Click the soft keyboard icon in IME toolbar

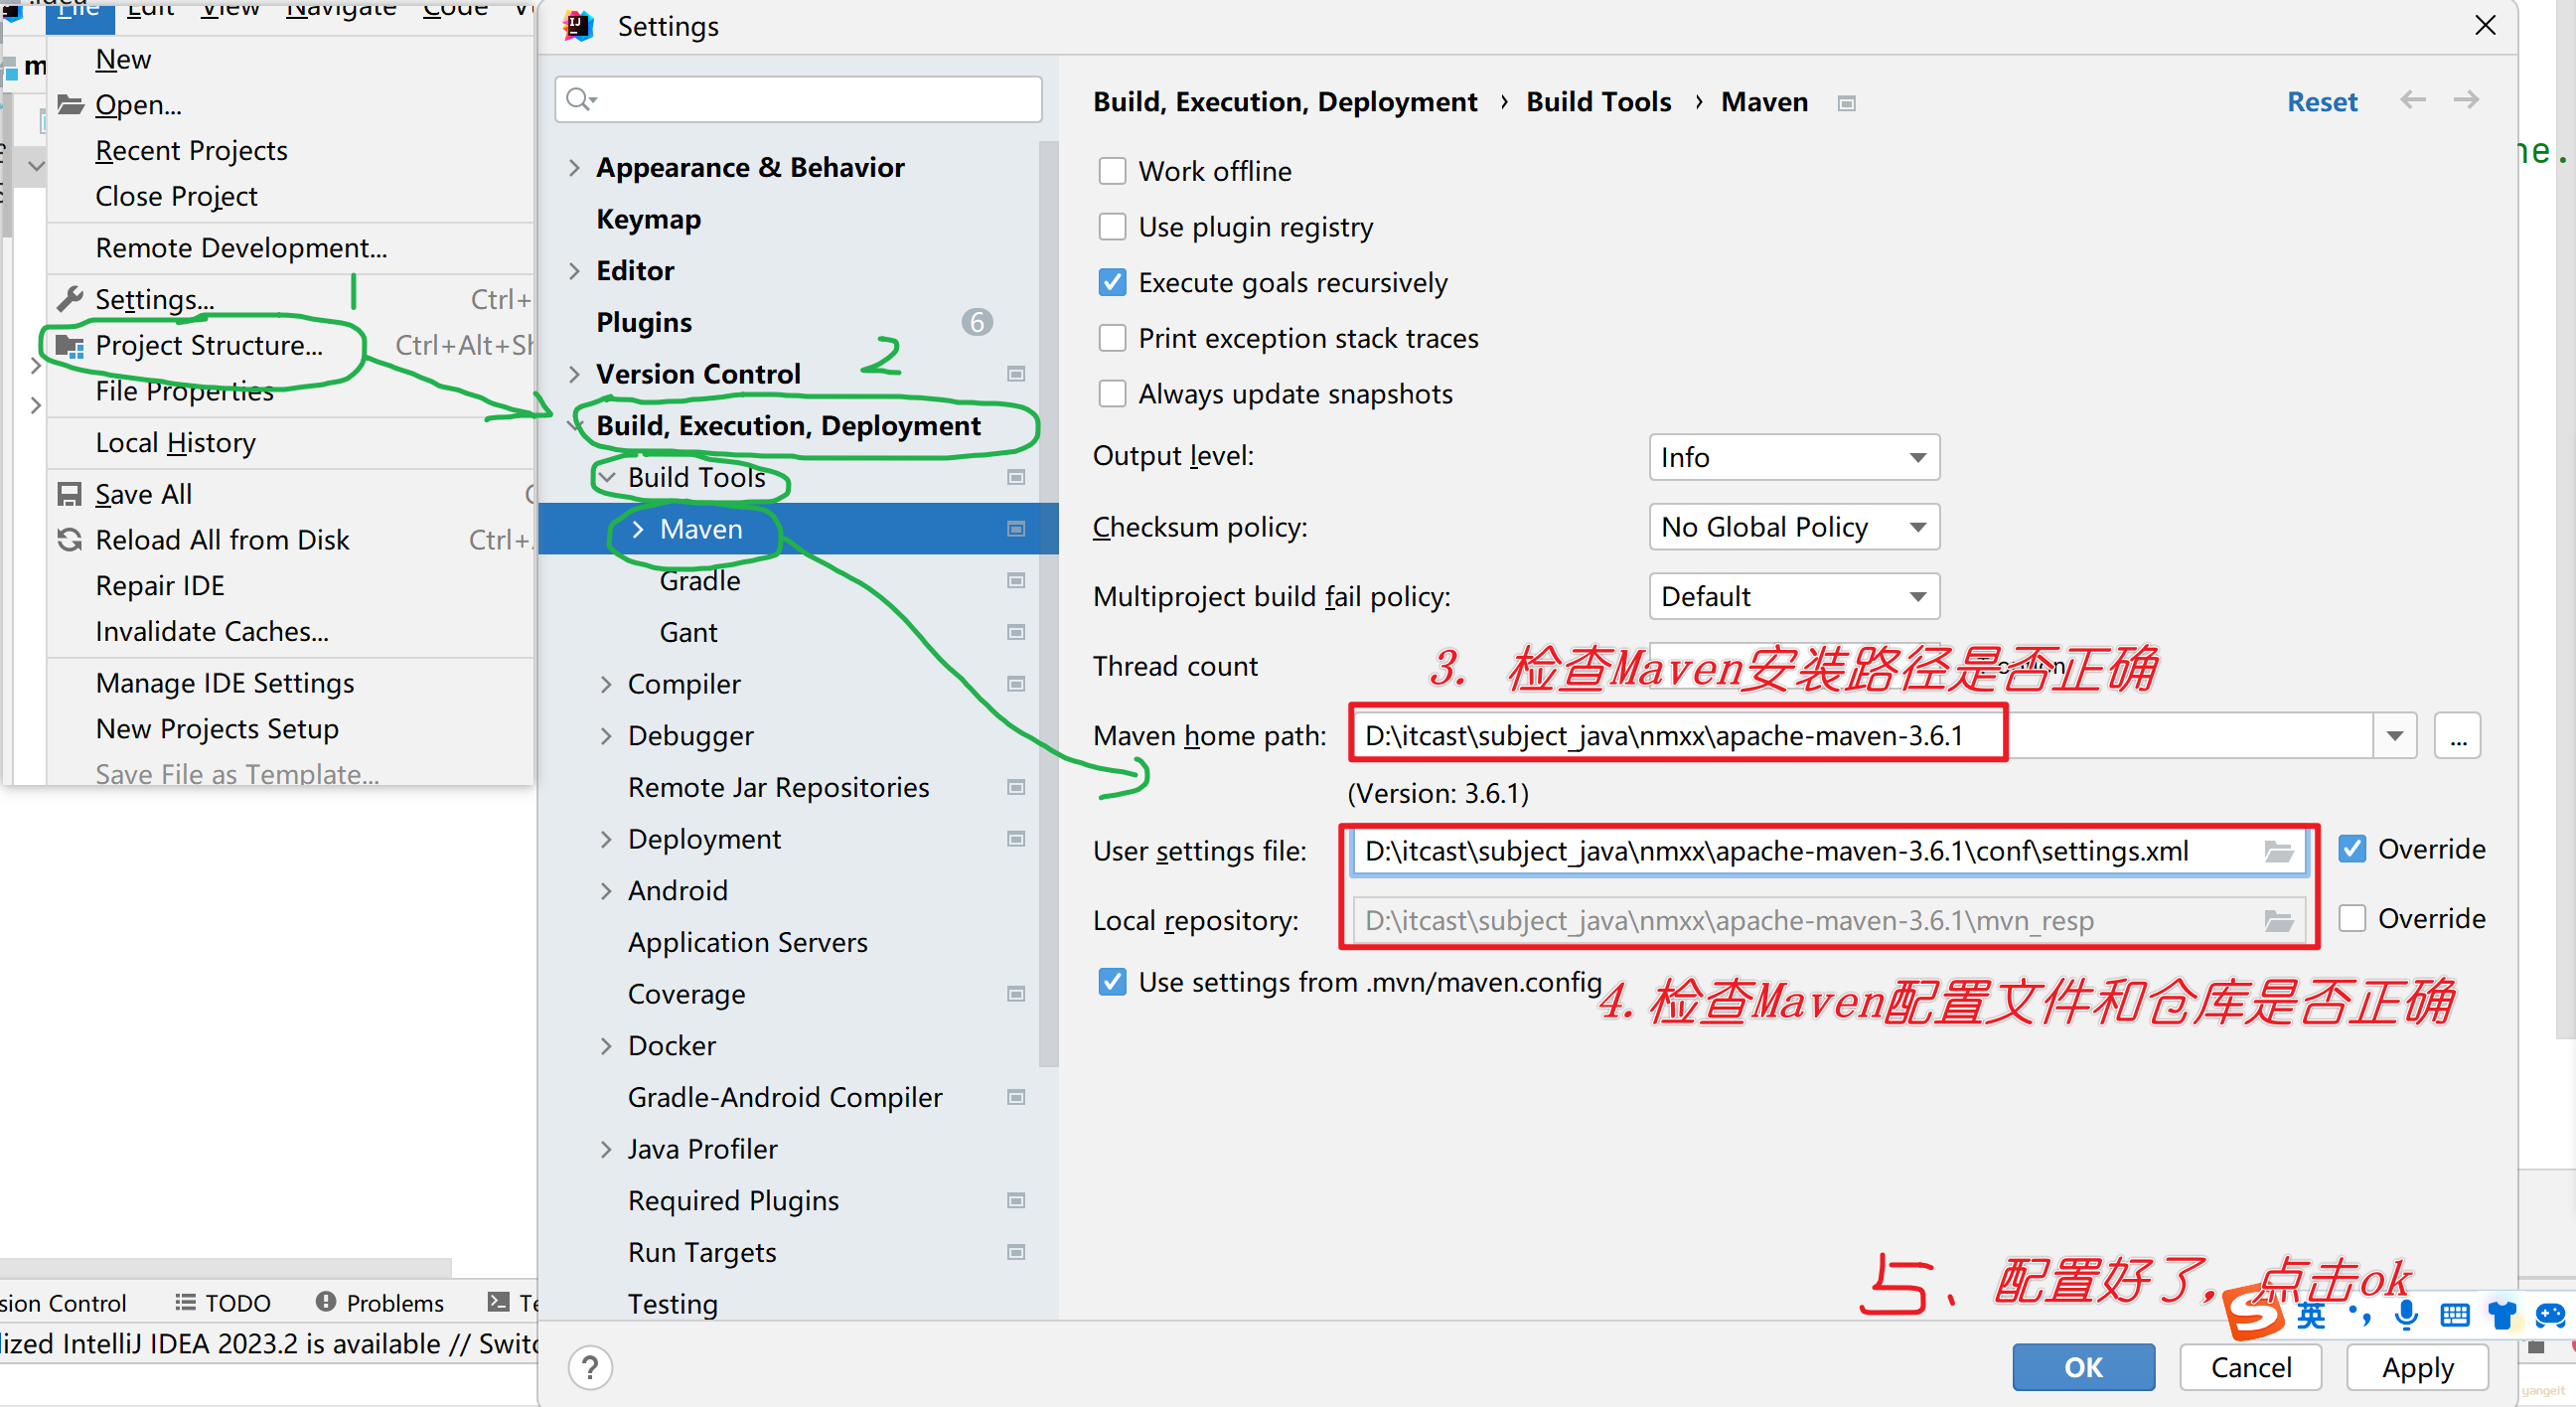[x=2454, y=1315]
